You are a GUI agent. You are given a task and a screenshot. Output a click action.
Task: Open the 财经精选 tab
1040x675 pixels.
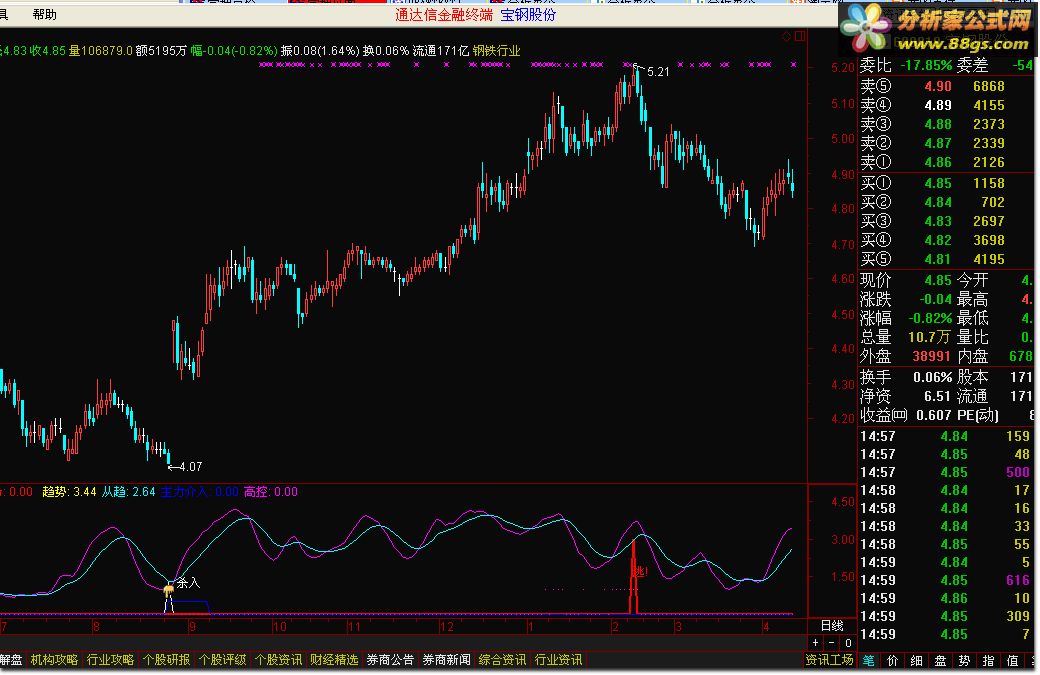coord(334,660)
